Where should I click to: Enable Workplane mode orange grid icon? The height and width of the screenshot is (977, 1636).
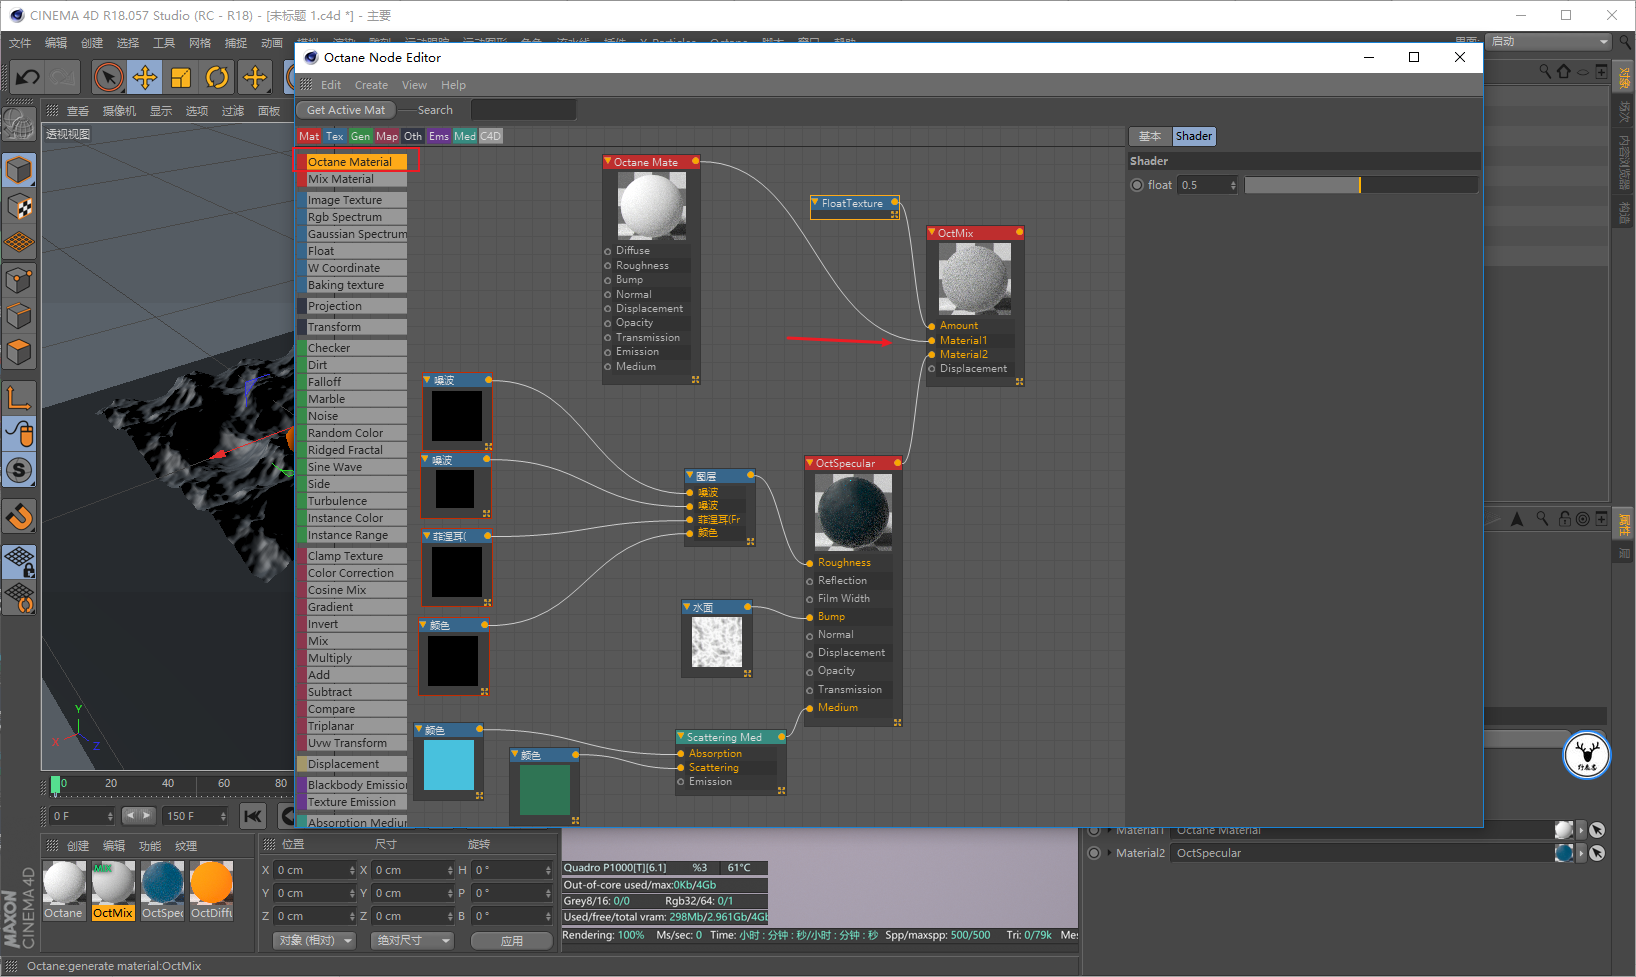click(x=19, y=243)
